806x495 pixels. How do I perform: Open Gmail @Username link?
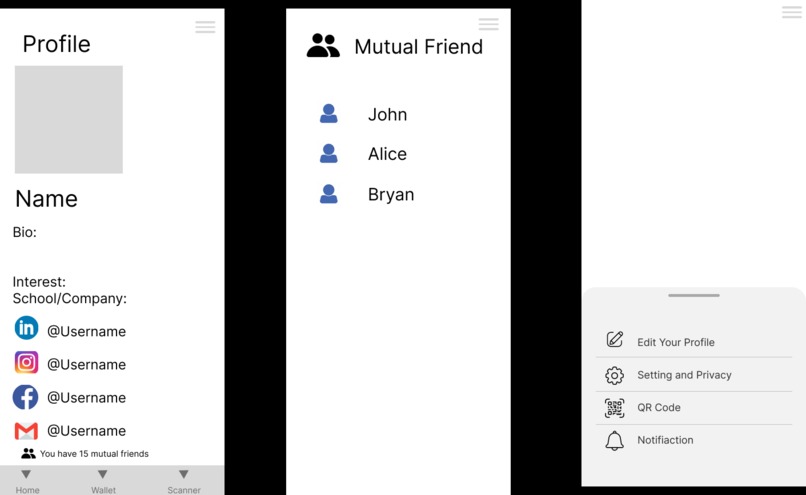[x=86, y=431]
